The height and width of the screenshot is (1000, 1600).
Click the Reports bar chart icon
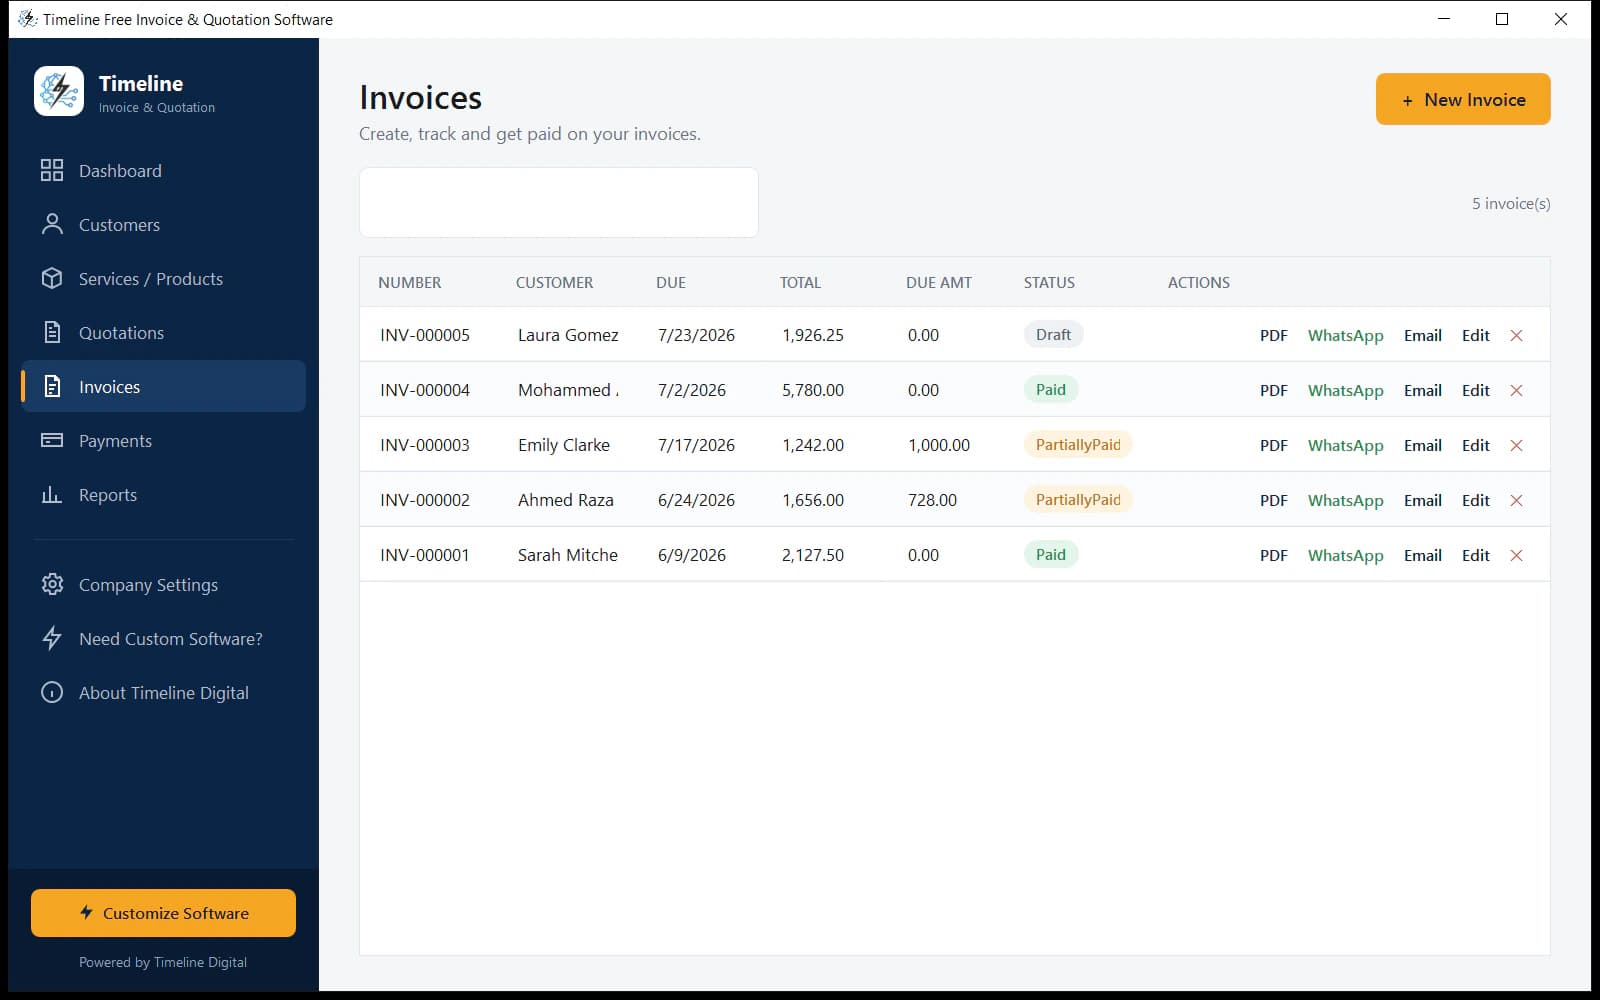(52, 494)
